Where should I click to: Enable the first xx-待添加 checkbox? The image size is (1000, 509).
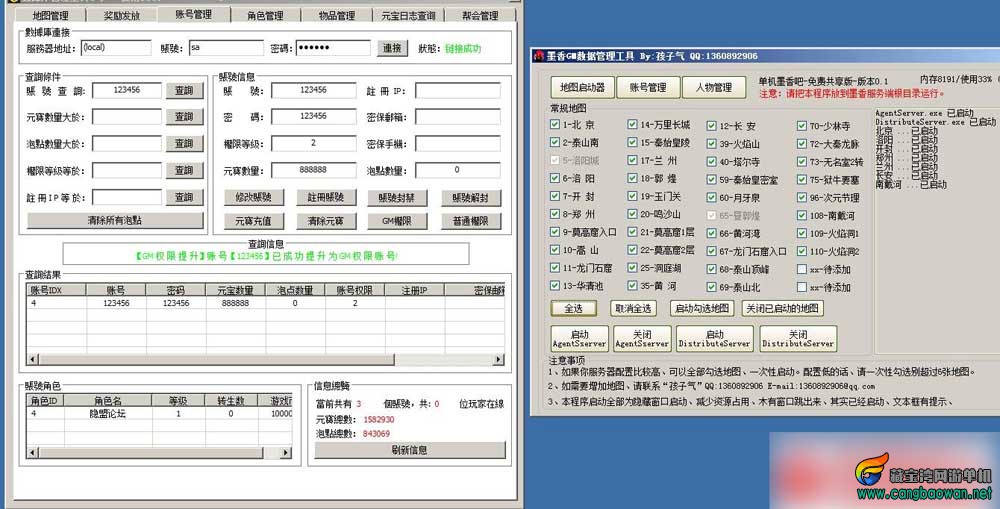coord(802,269)
